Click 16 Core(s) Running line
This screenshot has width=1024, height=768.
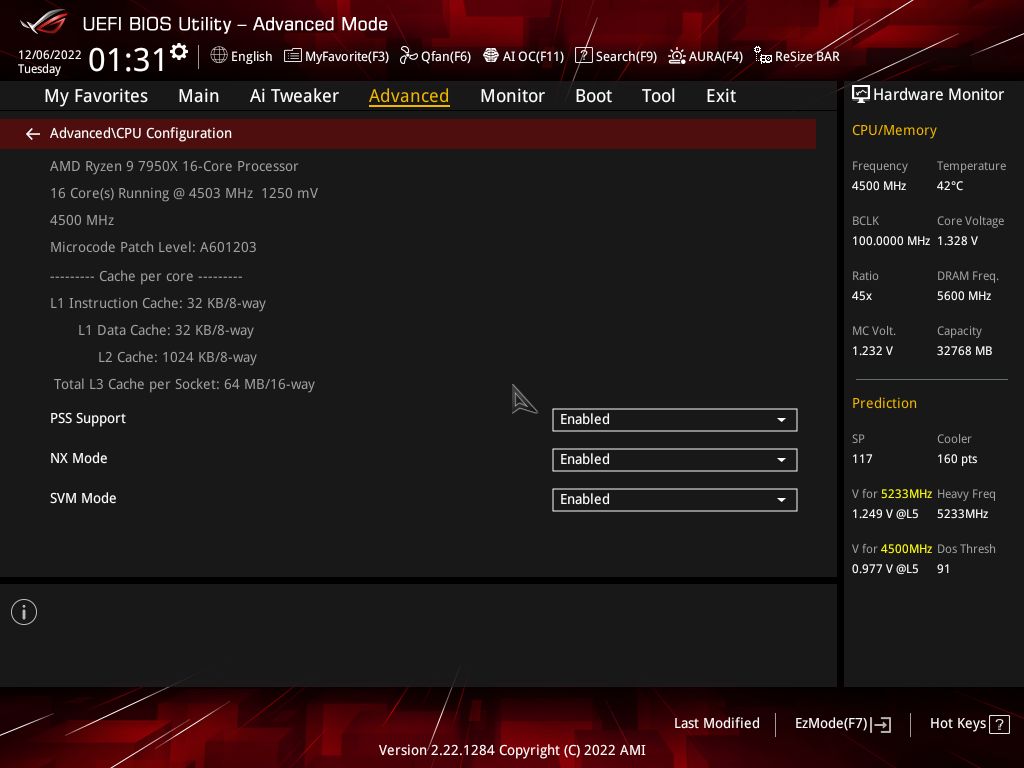(184, 193)
